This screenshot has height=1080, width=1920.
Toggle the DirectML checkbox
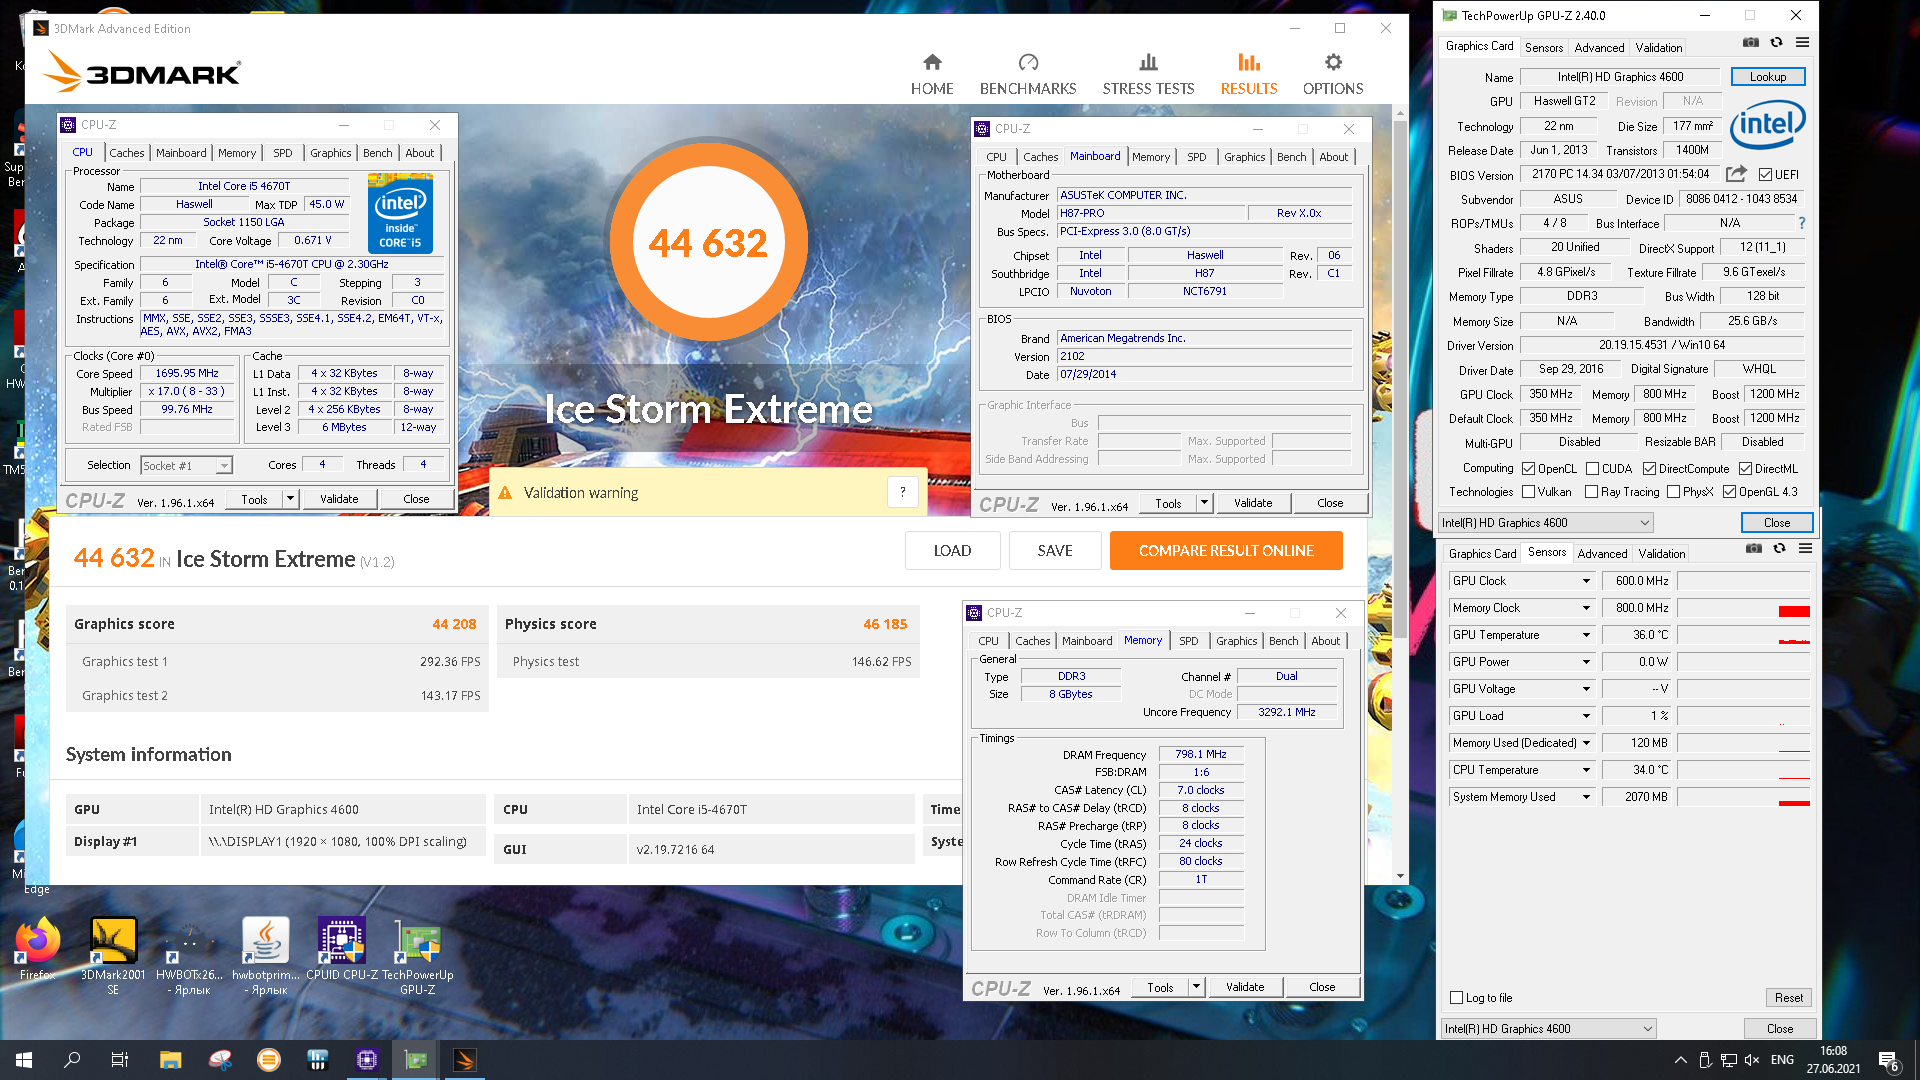point(1745,468)
